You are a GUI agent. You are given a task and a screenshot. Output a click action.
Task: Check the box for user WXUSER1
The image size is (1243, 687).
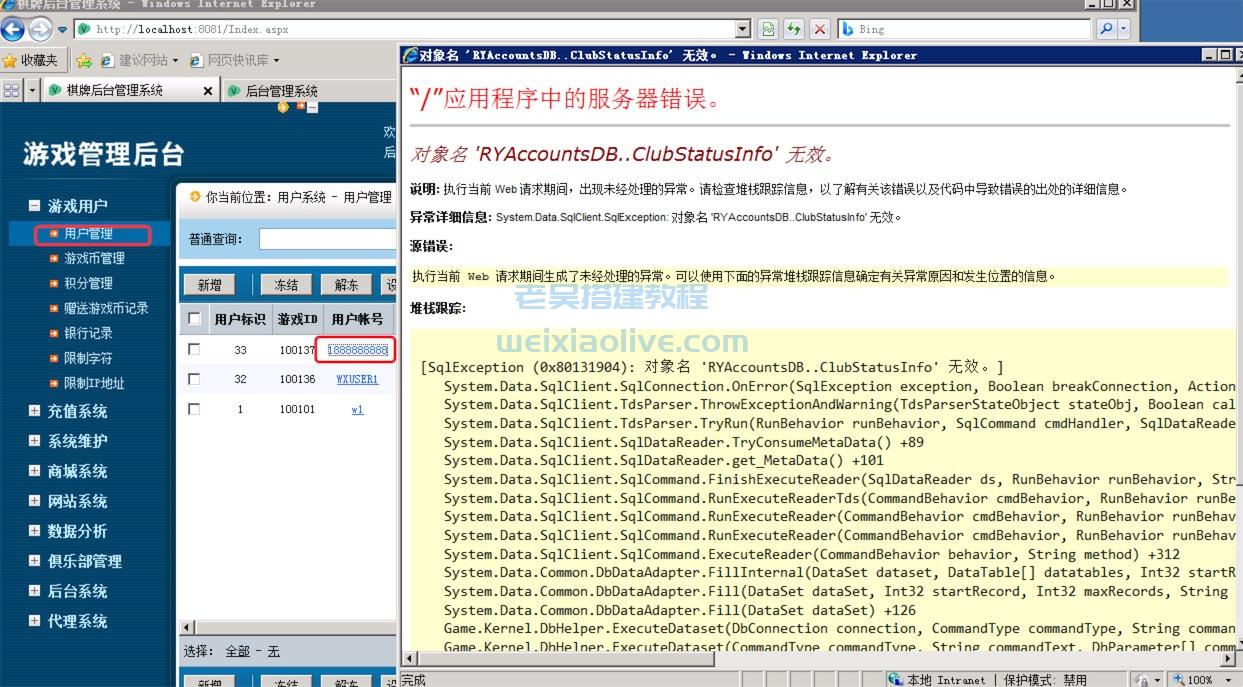tap(194, 379)
